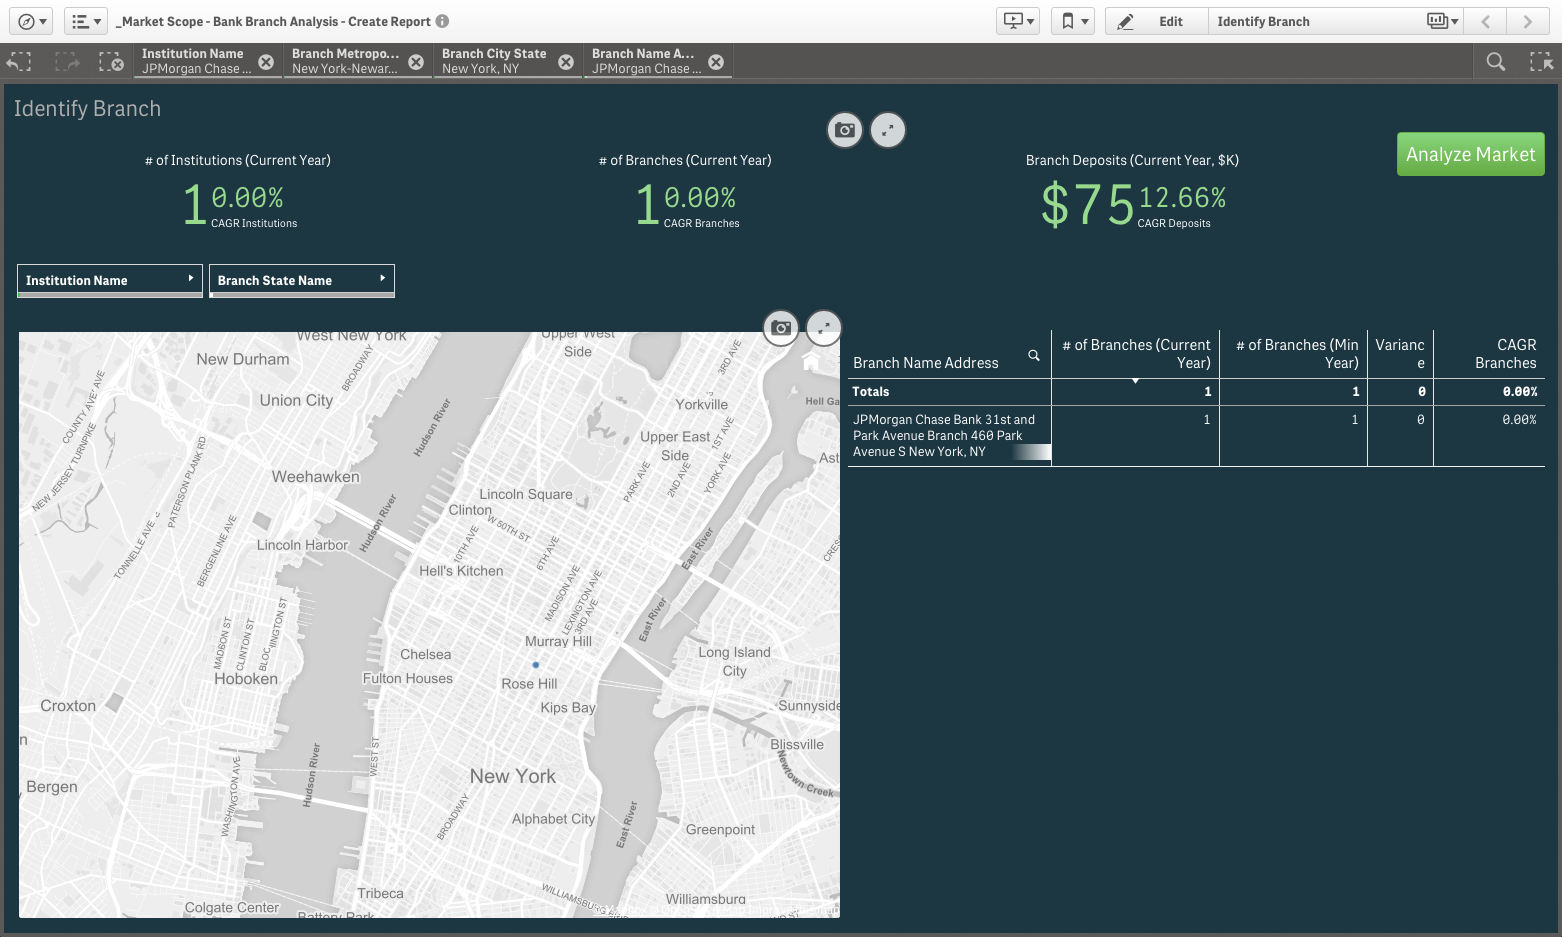The width and height of the screenshot is (1562, 937).
Task: Expand the Institution Name filter
Action: 110,280
